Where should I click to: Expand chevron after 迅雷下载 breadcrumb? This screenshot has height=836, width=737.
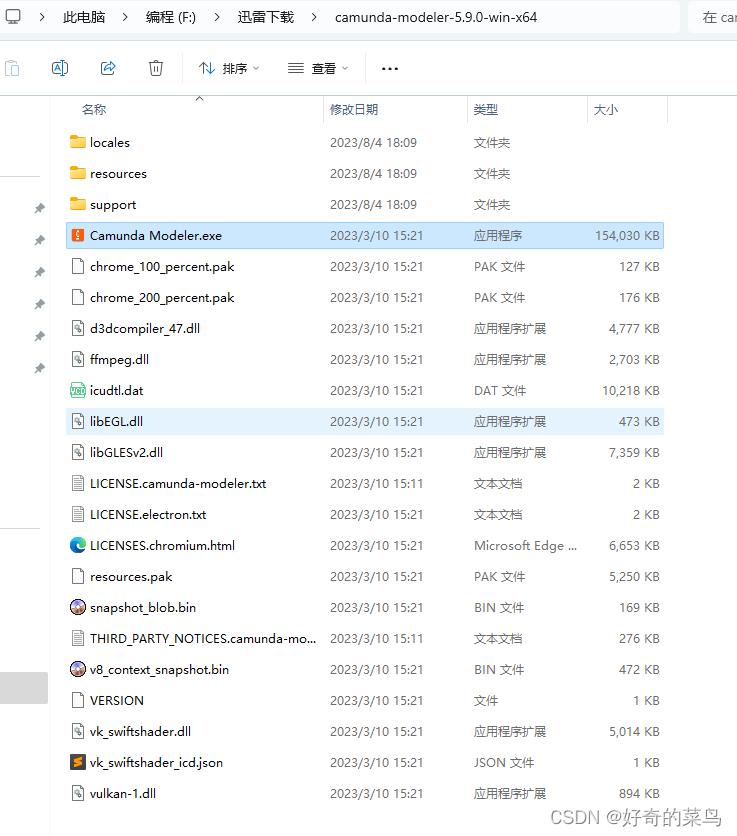click(x=314, y=18)
